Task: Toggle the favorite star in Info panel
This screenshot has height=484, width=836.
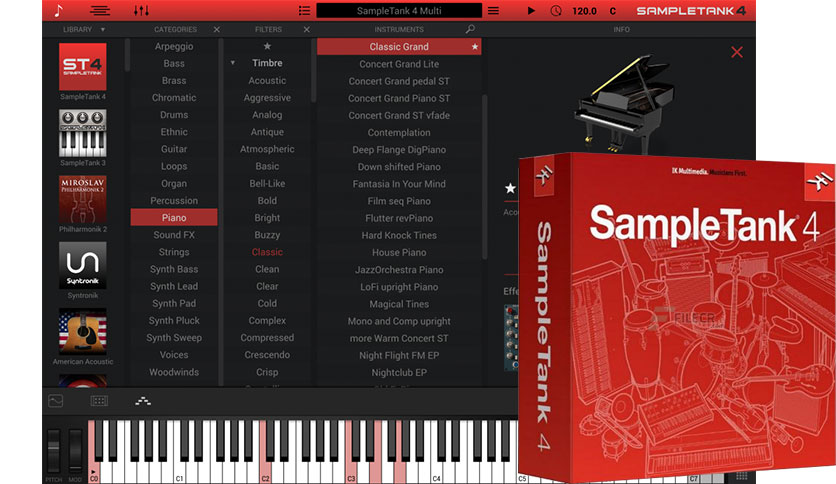Action: point(510,188)
